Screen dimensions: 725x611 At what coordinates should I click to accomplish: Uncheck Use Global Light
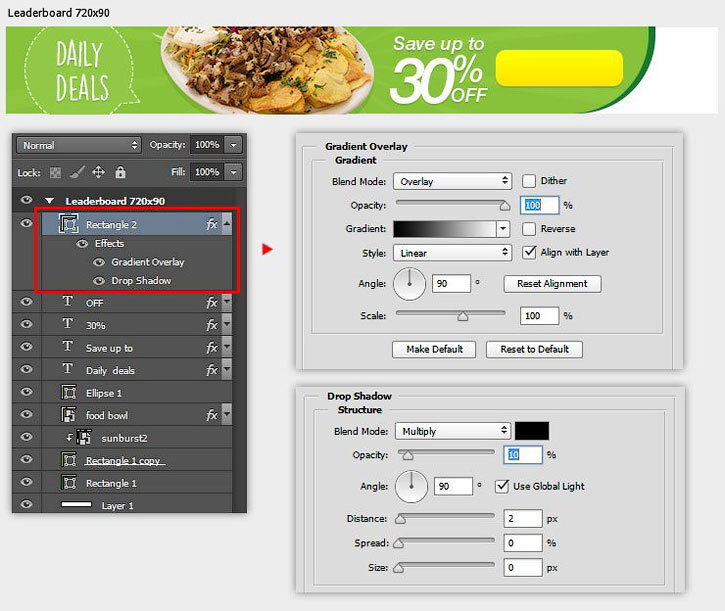click(502, 486)
